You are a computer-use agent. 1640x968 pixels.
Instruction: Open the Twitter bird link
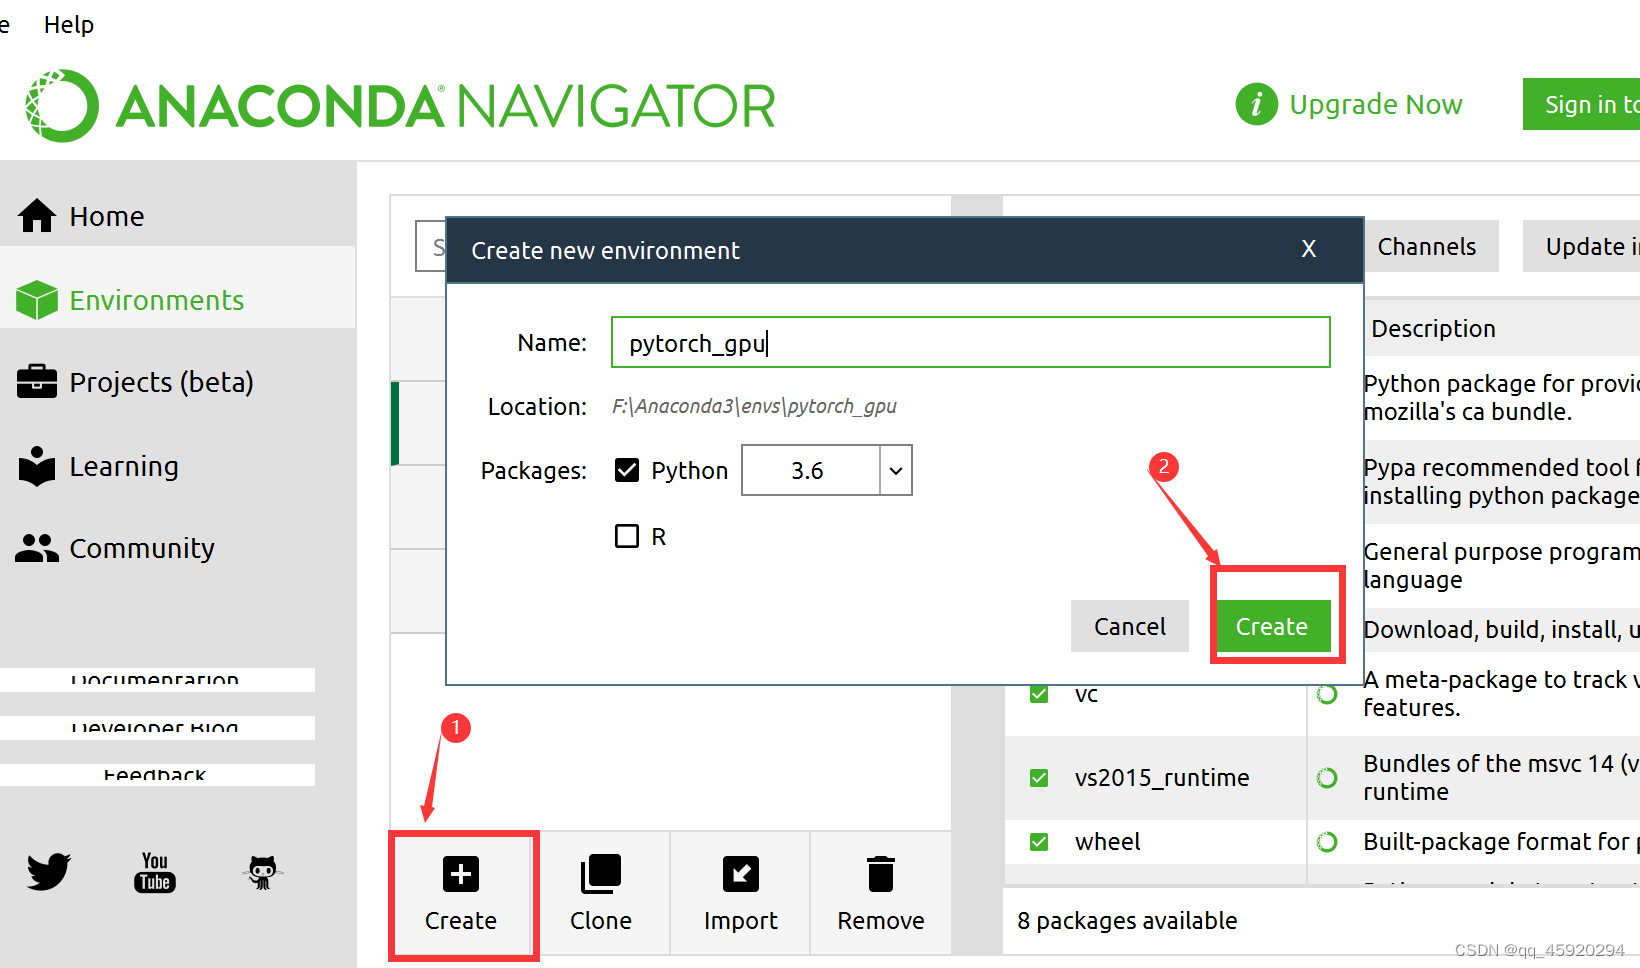[x=49, y=872]
